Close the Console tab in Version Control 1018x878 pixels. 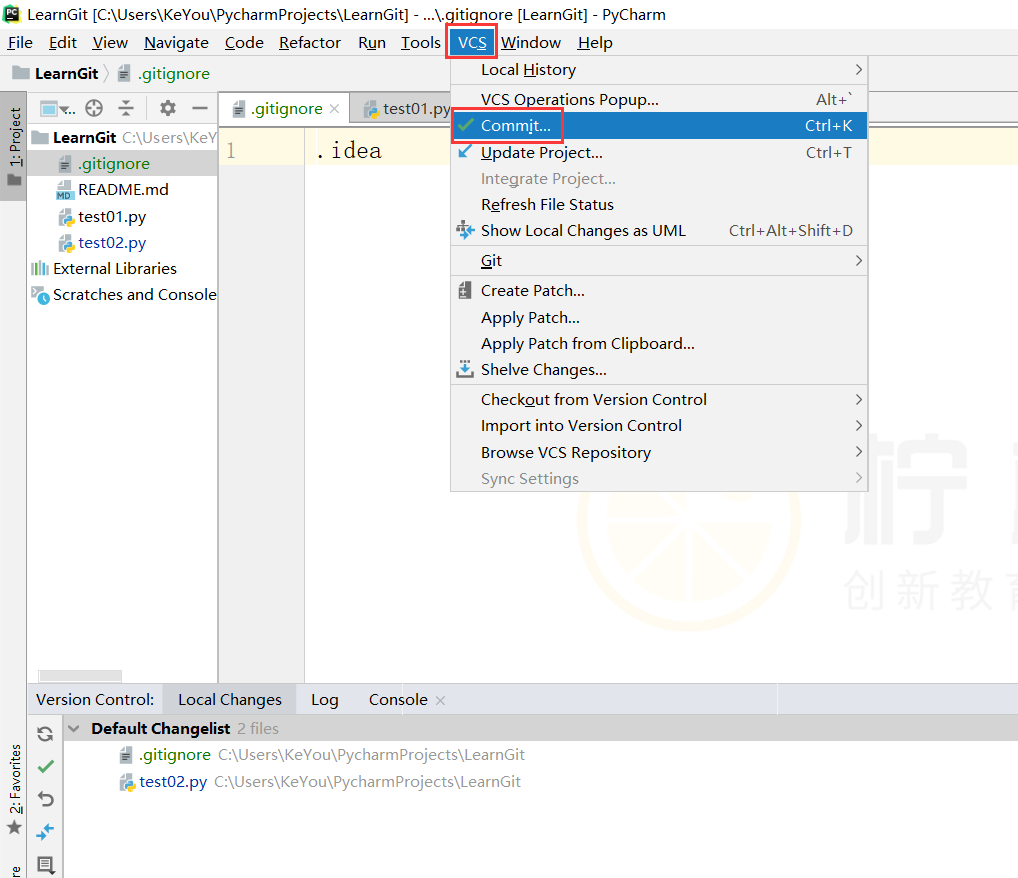[x=440, y=700]
